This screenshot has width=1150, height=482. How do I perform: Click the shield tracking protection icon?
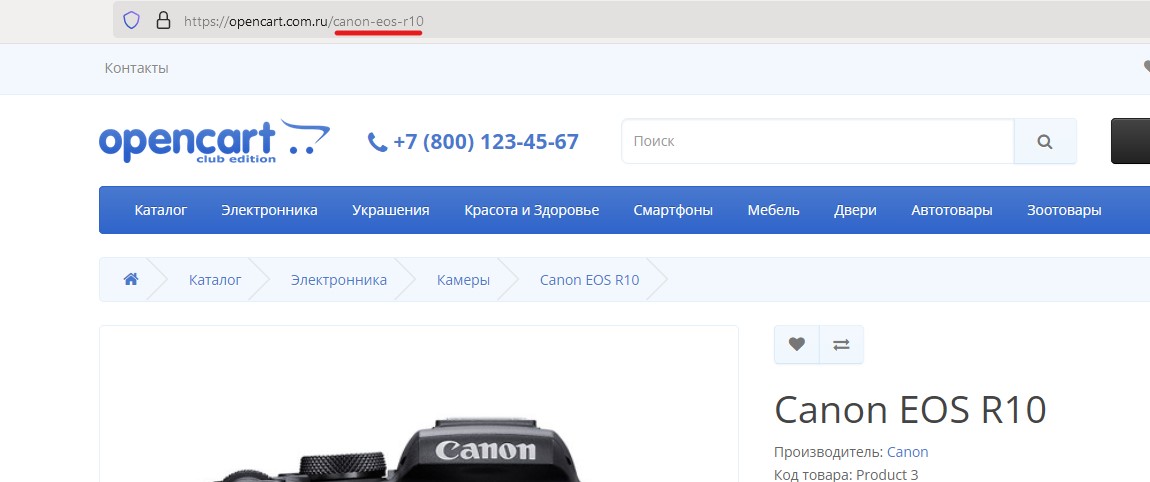tap(131, 21)
